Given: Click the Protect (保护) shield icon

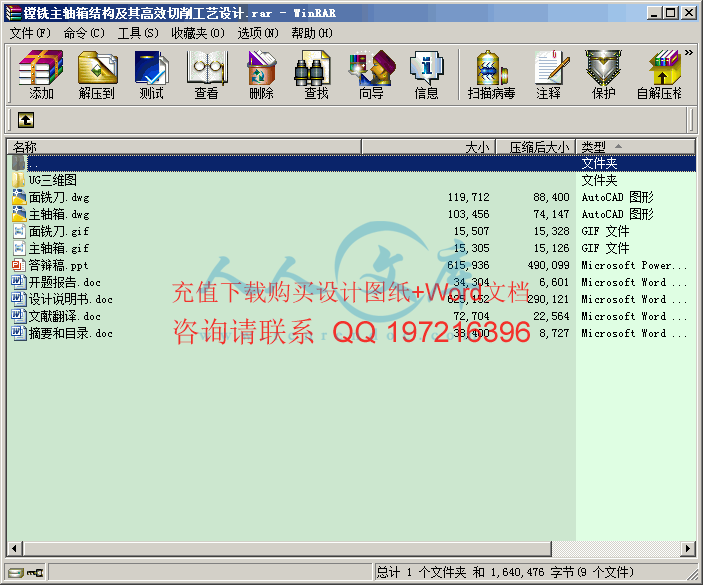Looking at the screenshot, I should (603, 74).
